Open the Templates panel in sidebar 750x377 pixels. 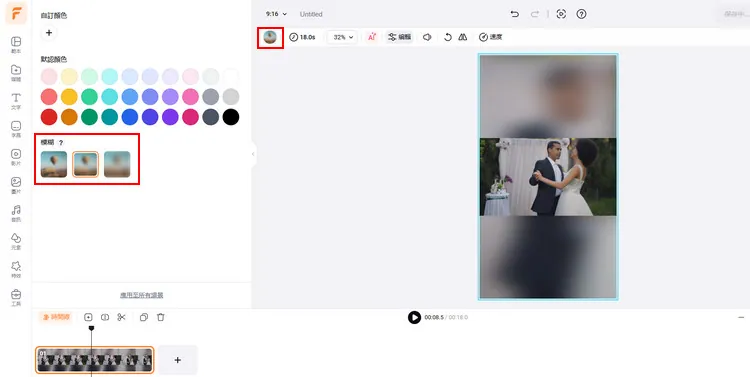click(x=16, y=44)
